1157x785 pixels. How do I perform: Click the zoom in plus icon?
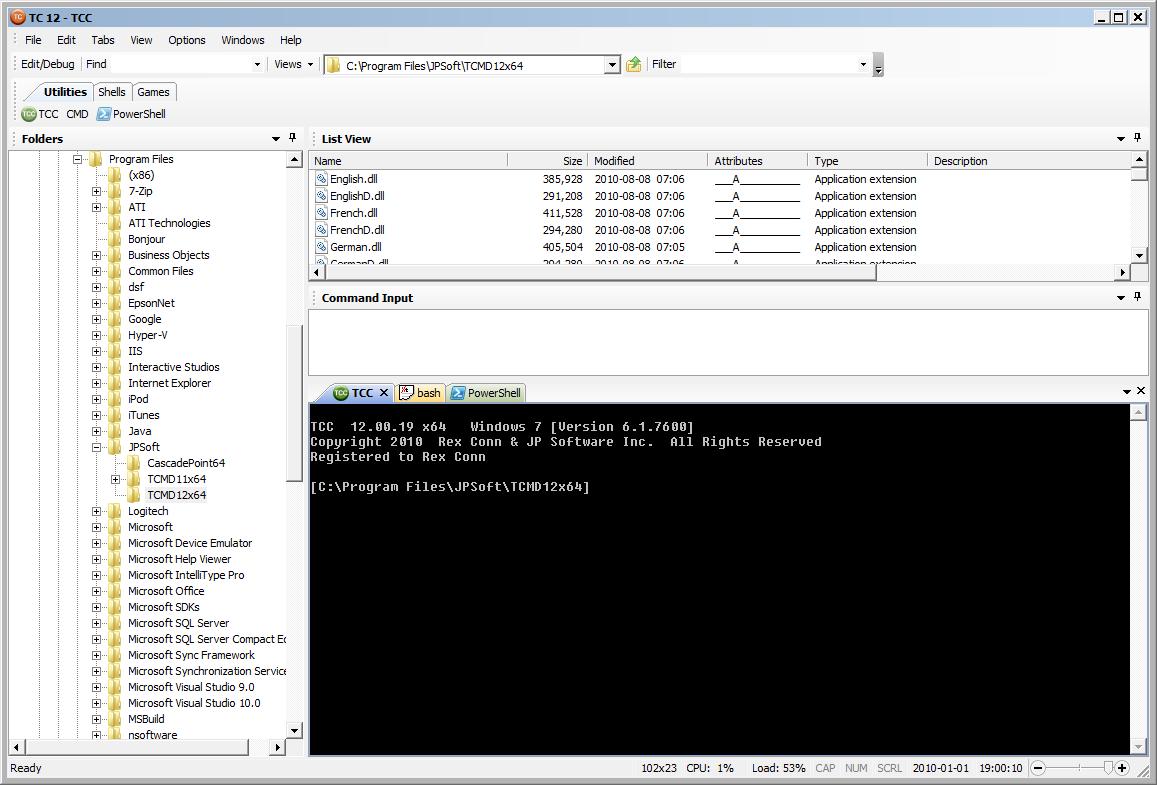[1122, 768]
